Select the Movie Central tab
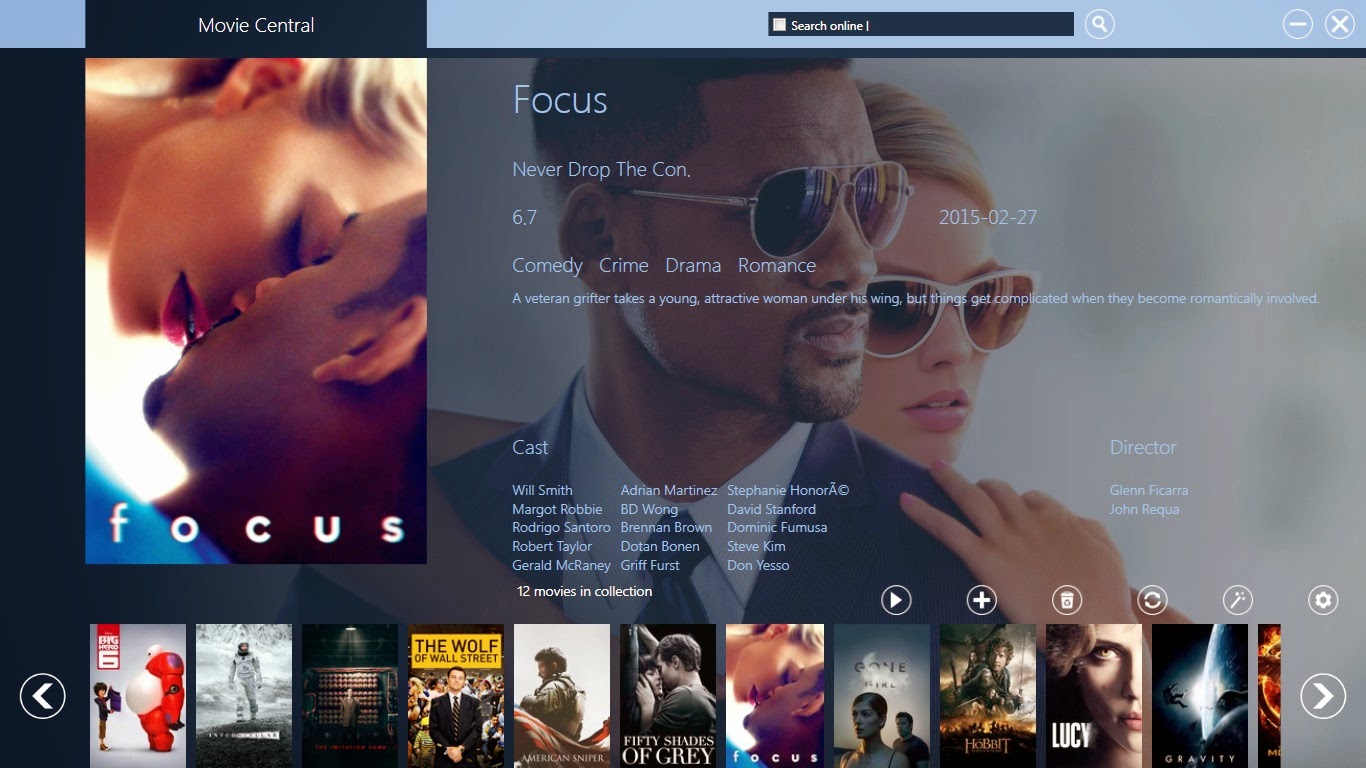The height and width of the screenshot is (768, 1366). click(x=256, y=25)
